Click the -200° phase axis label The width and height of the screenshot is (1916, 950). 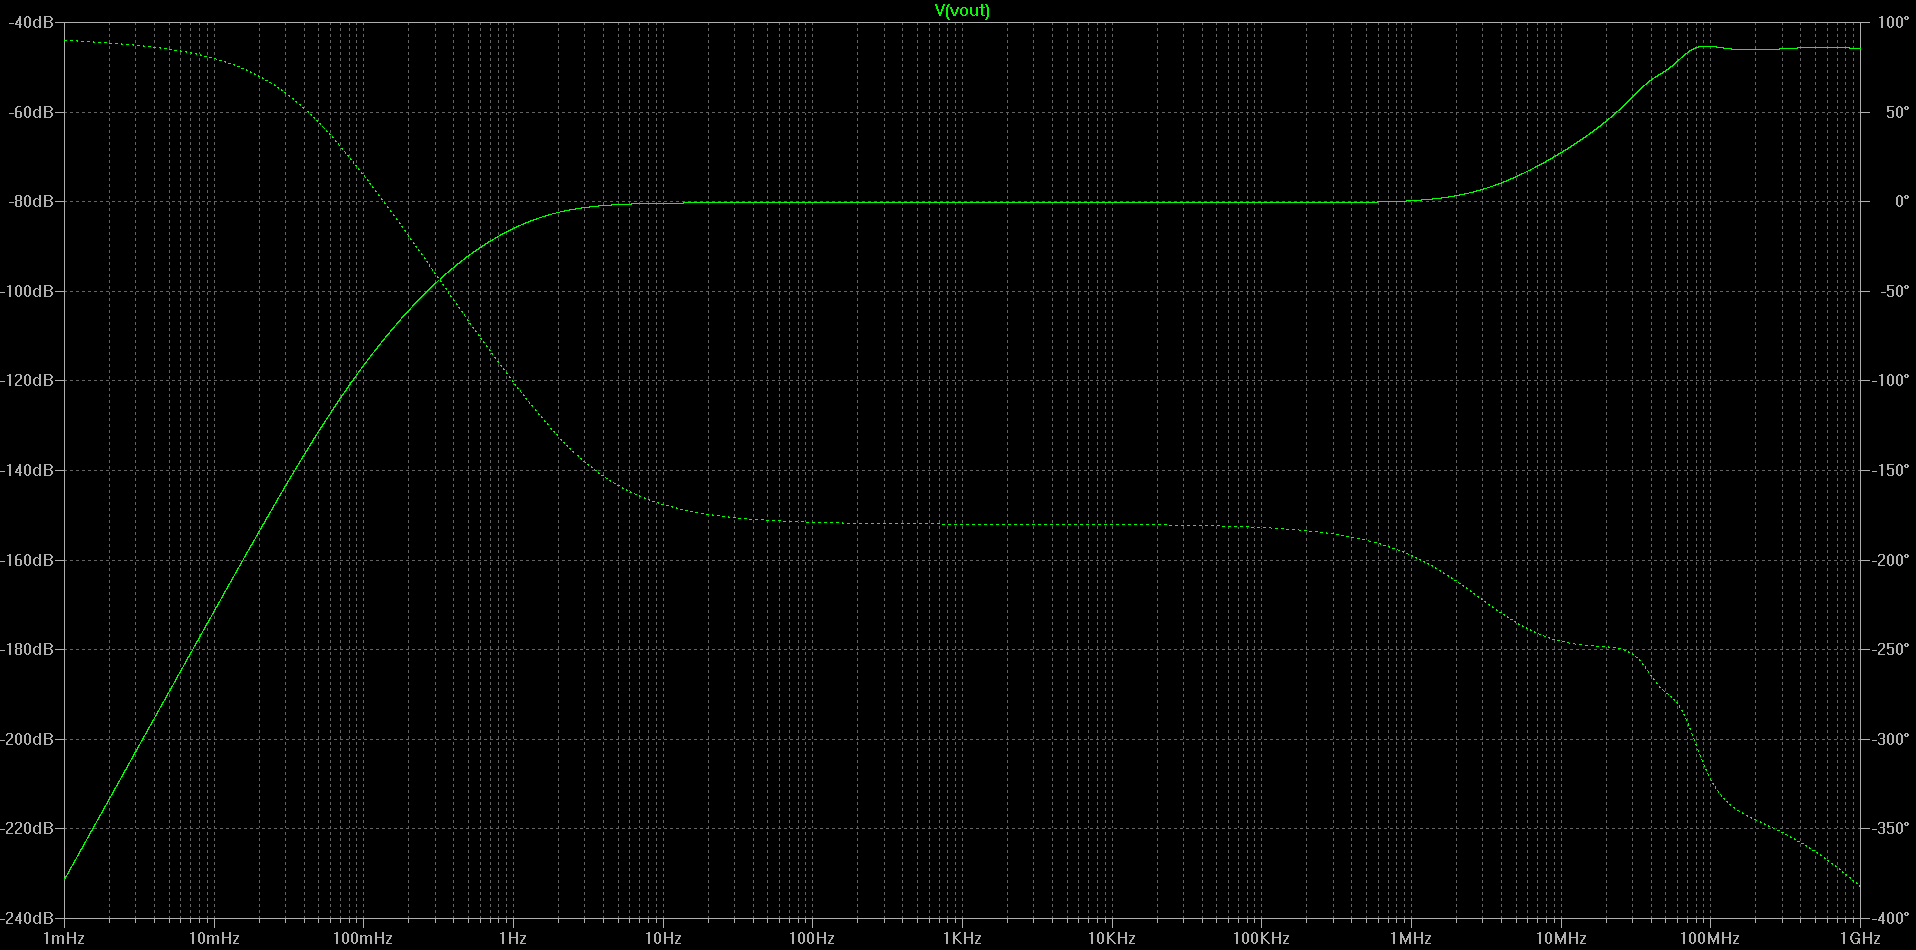click(x=1891, y=560)
